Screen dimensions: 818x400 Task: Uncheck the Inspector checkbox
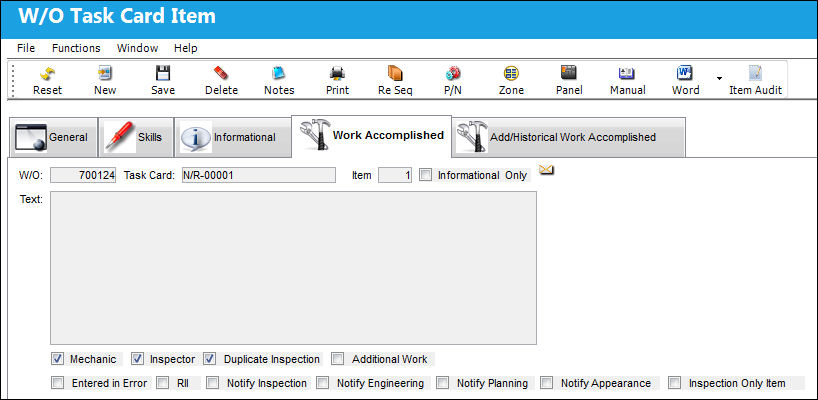[137, 359]
